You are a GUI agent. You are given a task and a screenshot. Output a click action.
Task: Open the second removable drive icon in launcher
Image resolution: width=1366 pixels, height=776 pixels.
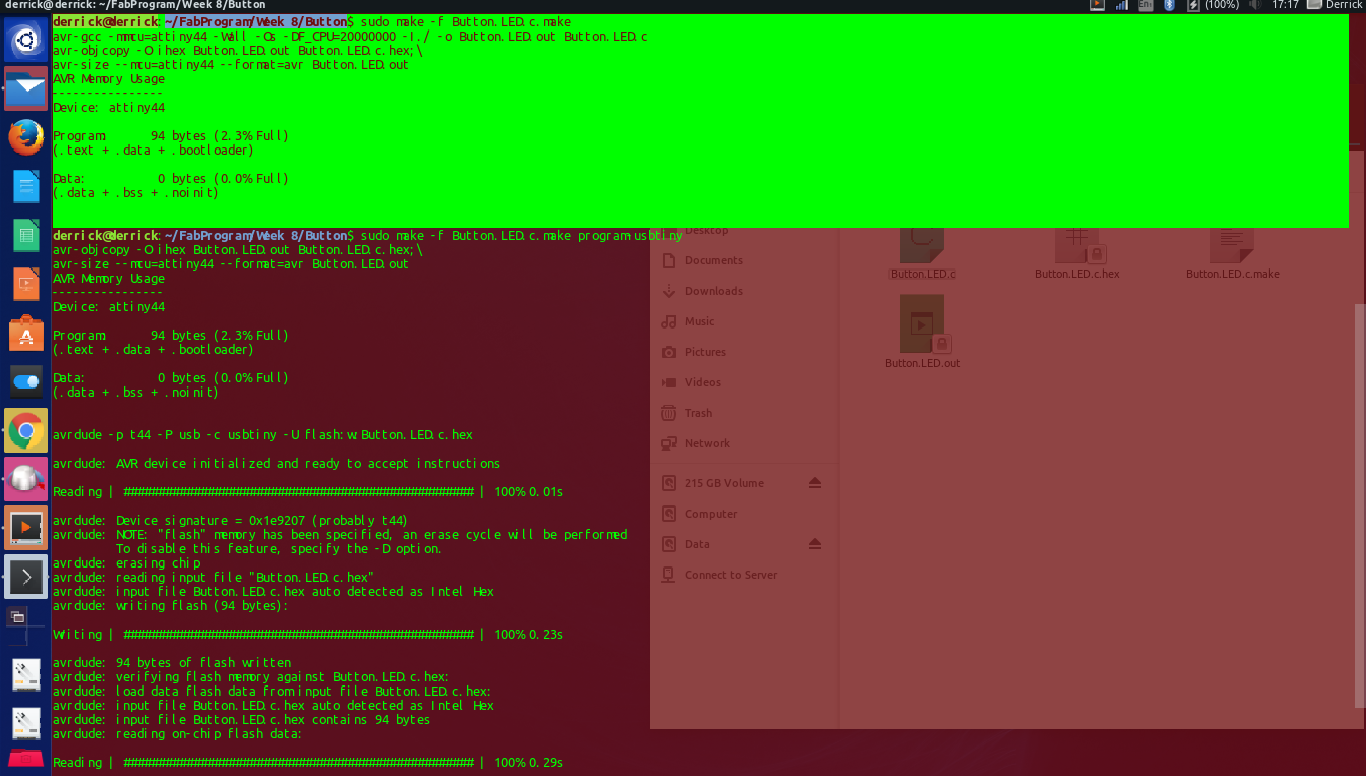[26, 723]
